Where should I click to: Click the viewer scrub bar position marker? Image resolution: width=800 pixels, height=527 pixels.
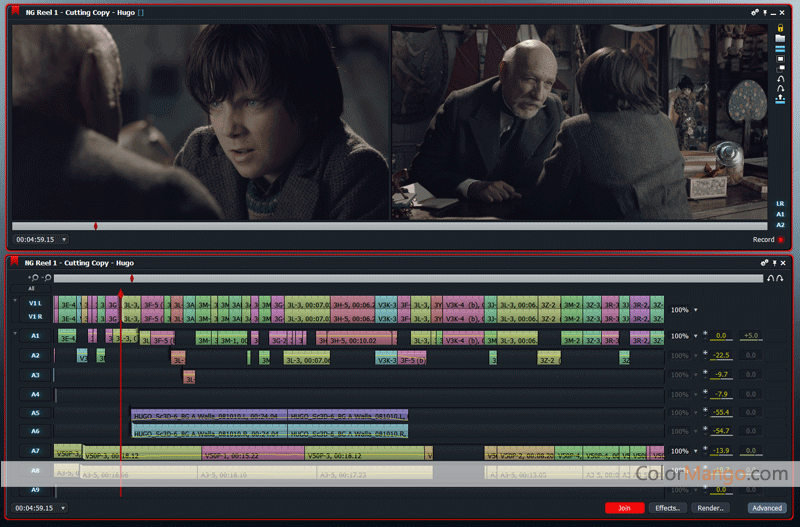(95, 226)
